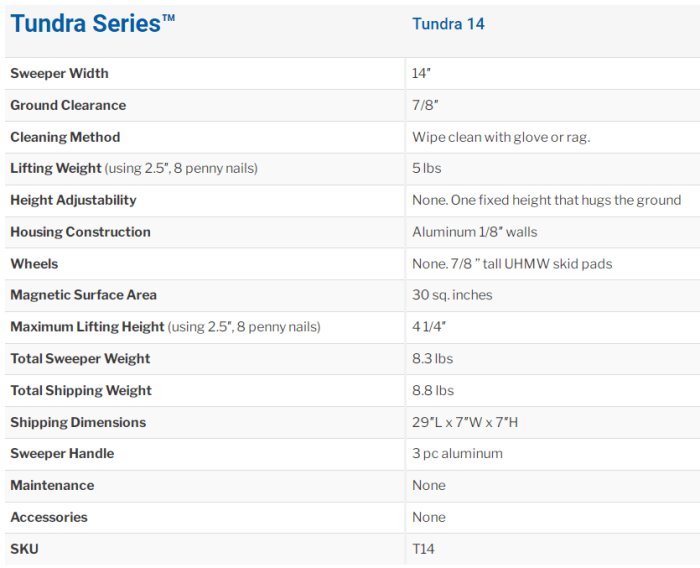Click the 'Wipe clean with glove or rag' value
The image size is (700, 568).
(501, 137)
